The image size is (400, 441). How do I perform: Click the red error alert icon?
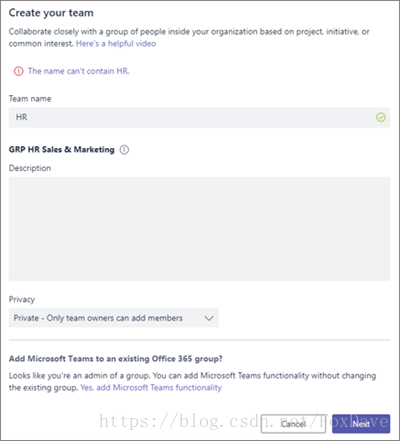[x=18, y=71]
